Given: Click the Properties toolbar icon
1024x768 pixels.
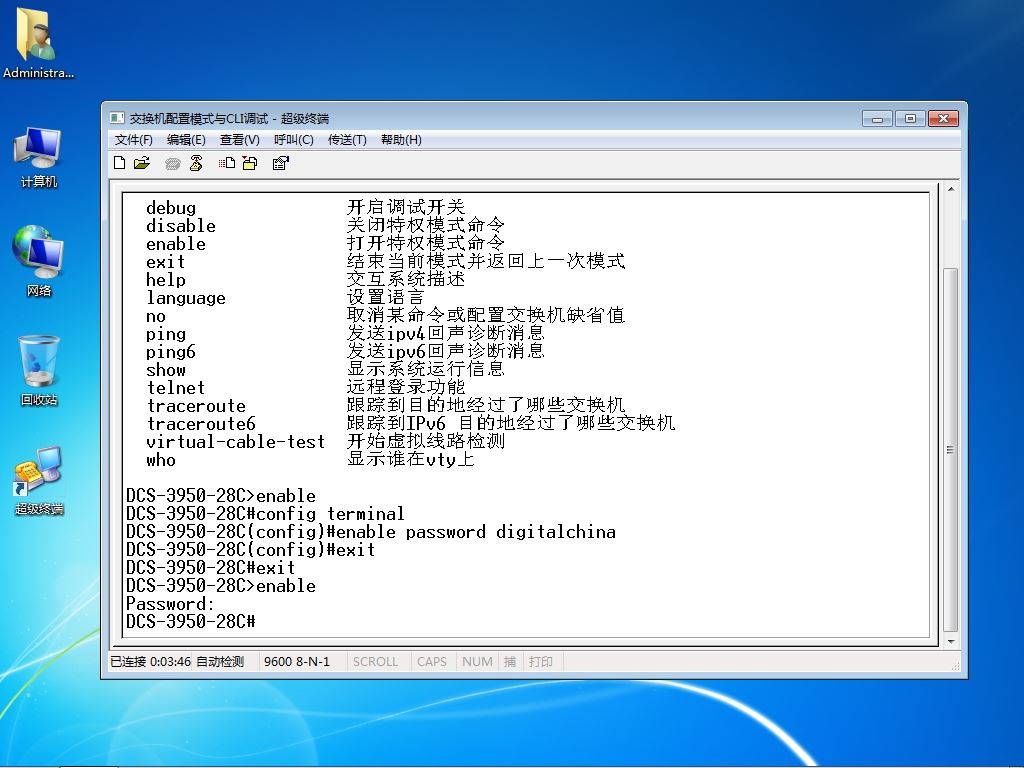Looking at the screenshot, I should point(280,163).
